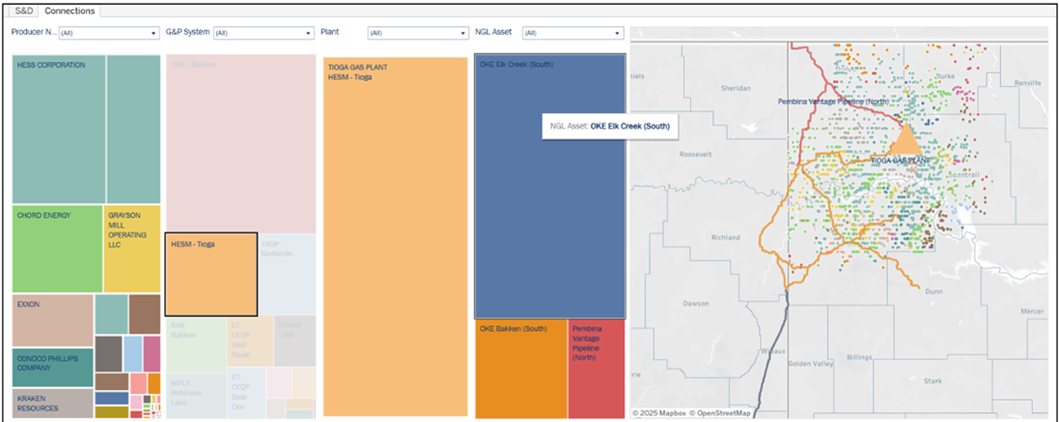Click the Roosevelt county label on map

click(696, 154)
